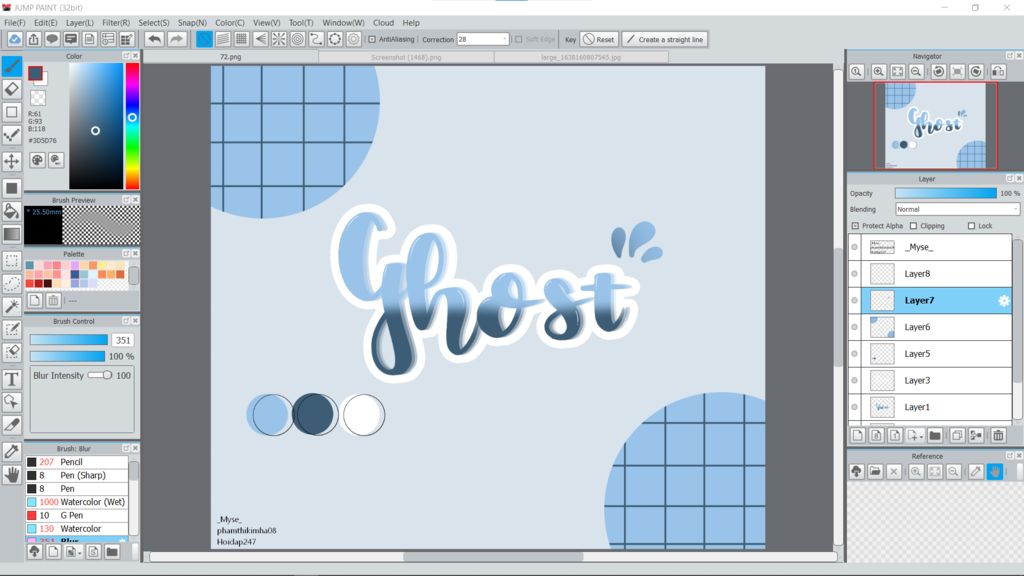1024x576 pixels.
Task: Select the Eraser tool
Action: point(12,89)
